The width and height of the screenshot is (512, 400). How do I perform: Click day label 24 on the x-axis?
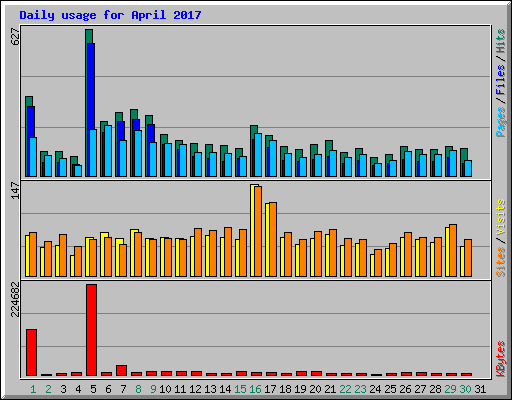(375, 389)
